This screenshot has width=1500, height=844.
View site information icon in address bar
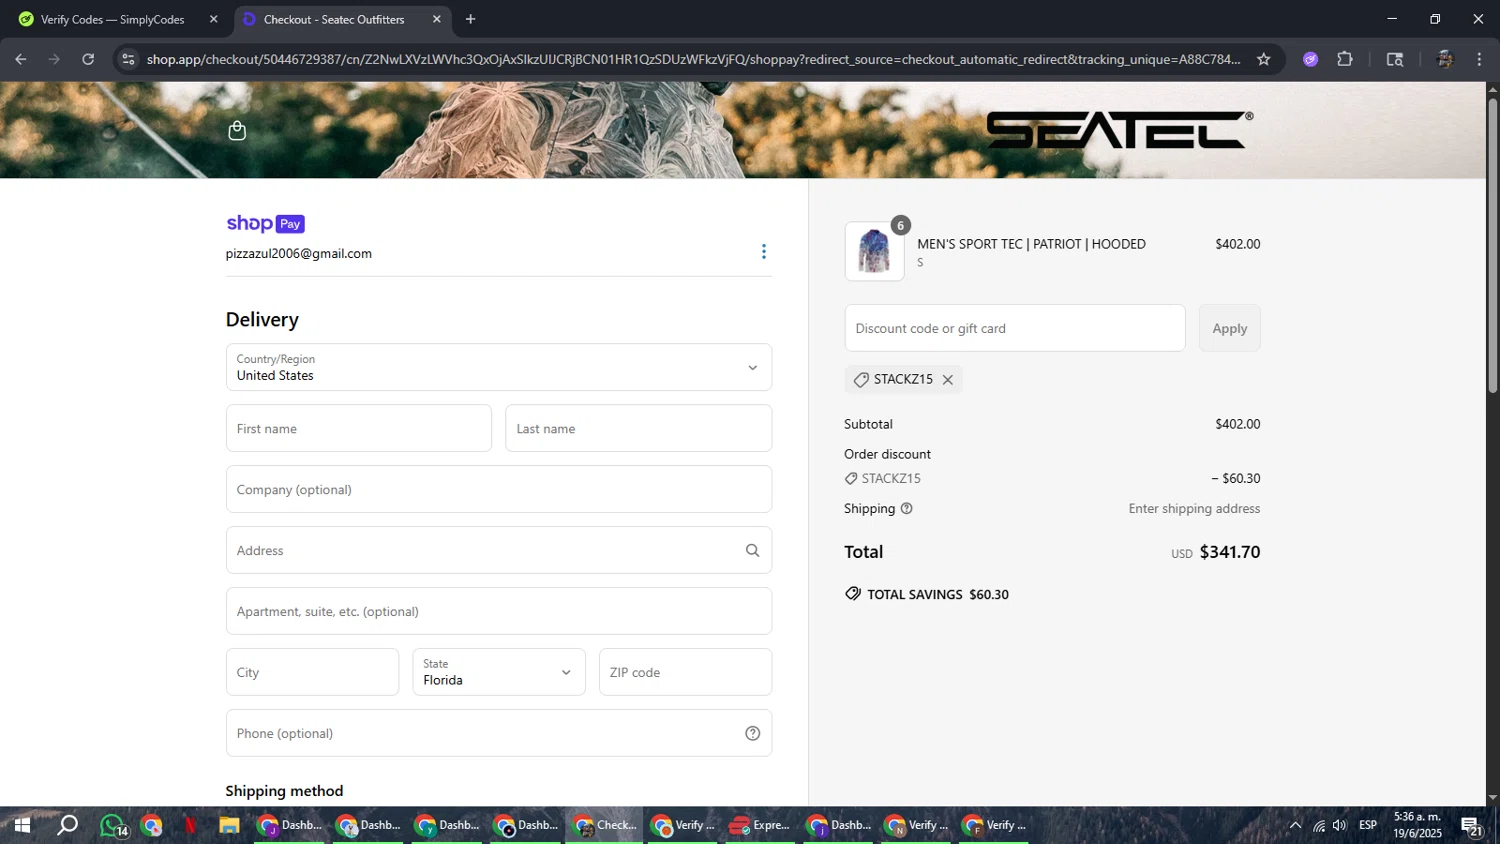click(x=128, y=59)
